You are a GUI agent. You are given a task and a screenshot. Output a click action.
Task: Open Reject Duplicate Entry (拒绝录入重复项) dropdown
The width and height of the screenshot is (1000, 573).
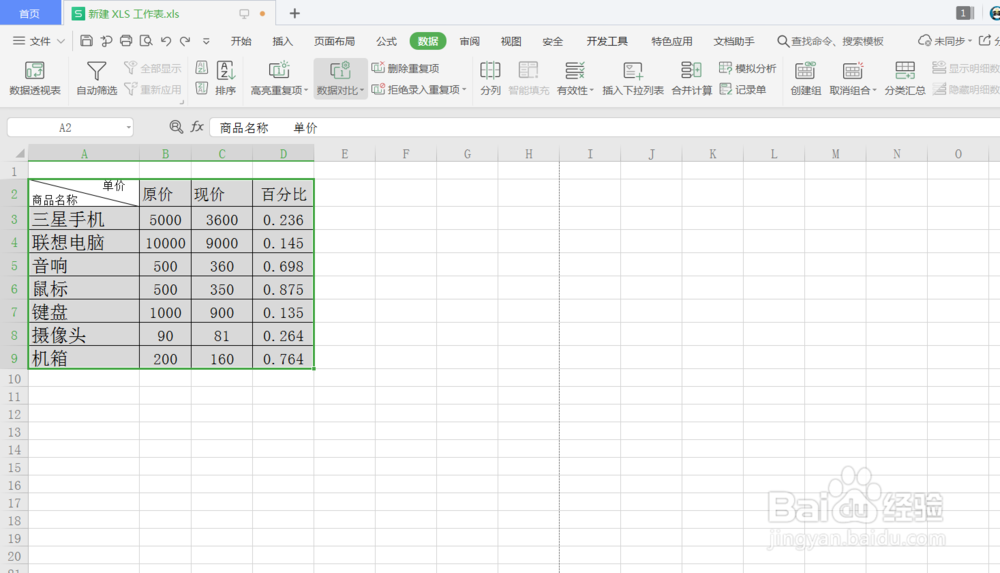[x=419, y=89]
